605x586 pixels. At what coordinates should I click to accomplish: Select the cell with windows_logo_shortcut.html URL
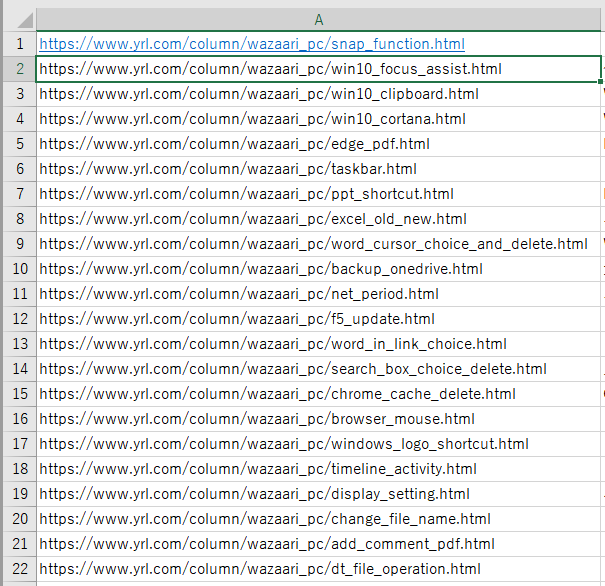tap(319, 444)
